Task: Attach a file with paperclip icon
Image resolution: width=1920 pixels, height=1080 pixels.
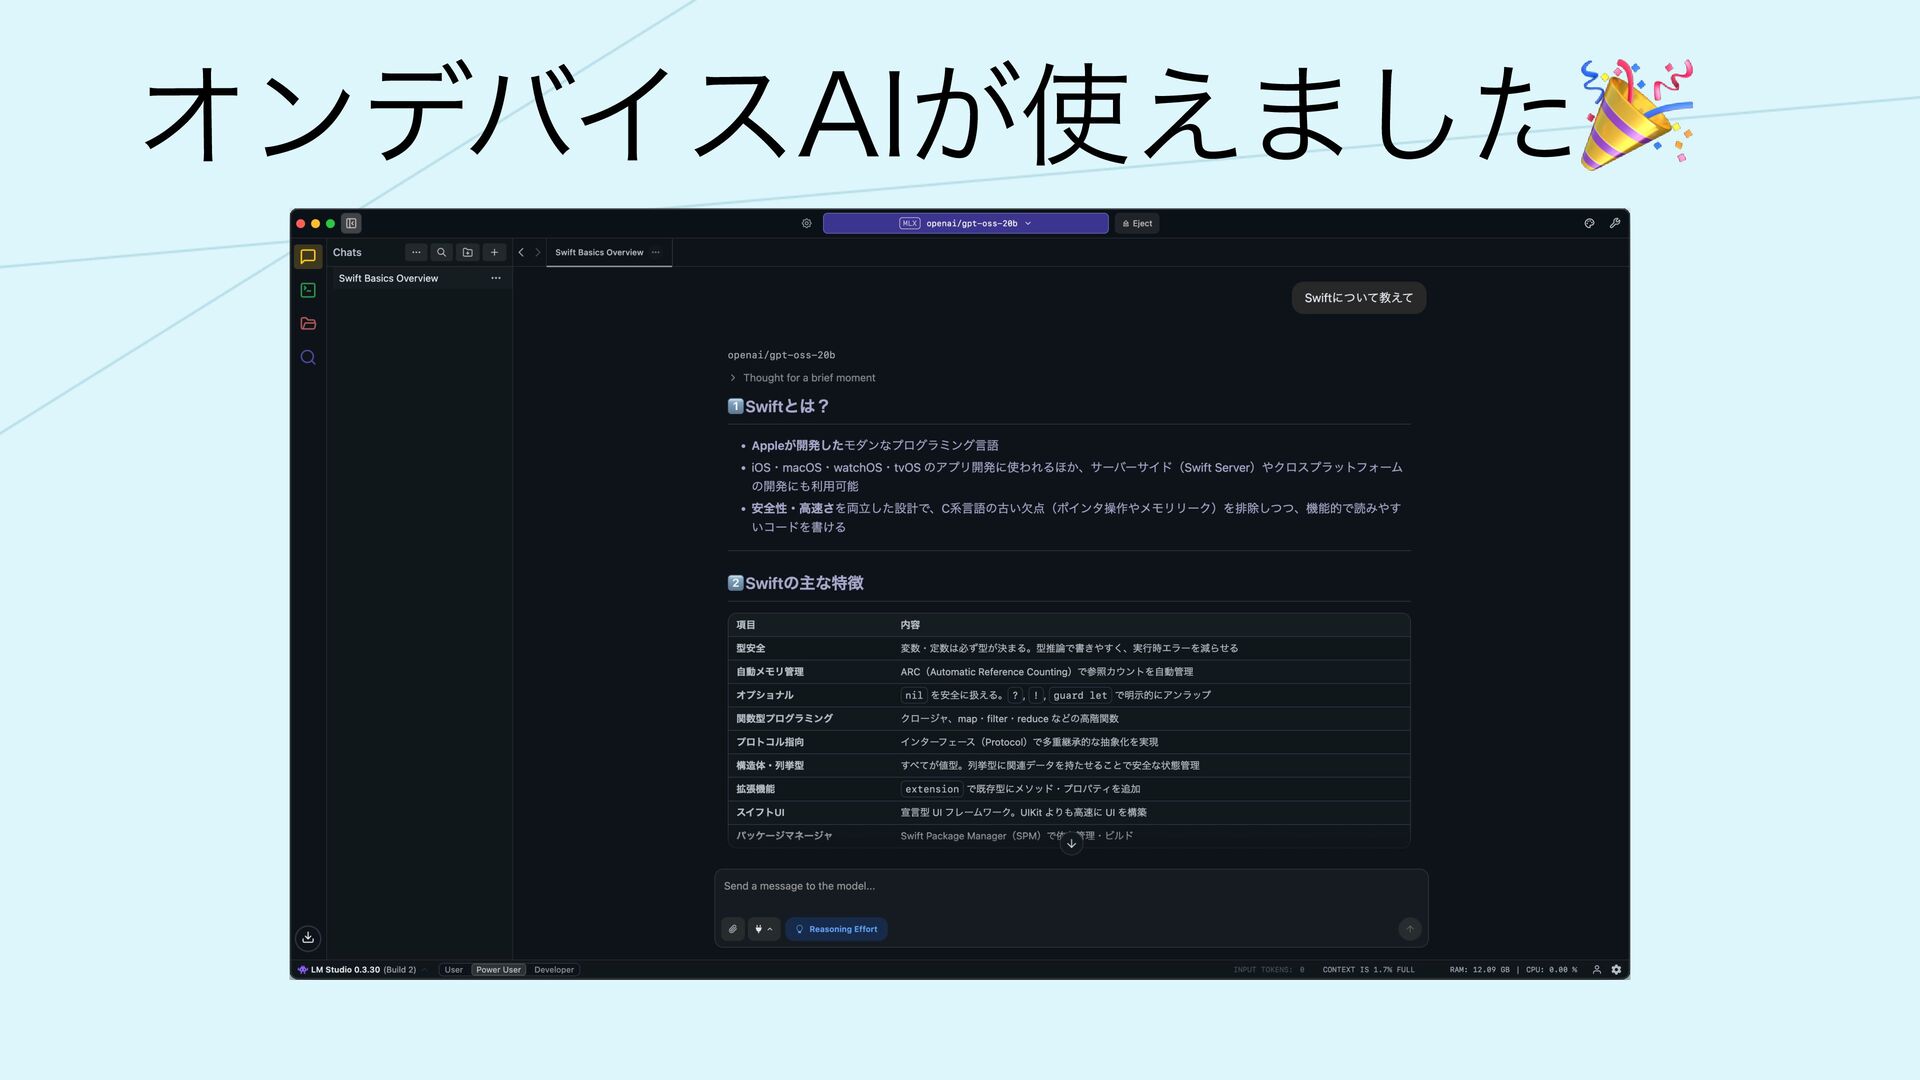Action: pos(733,929)
